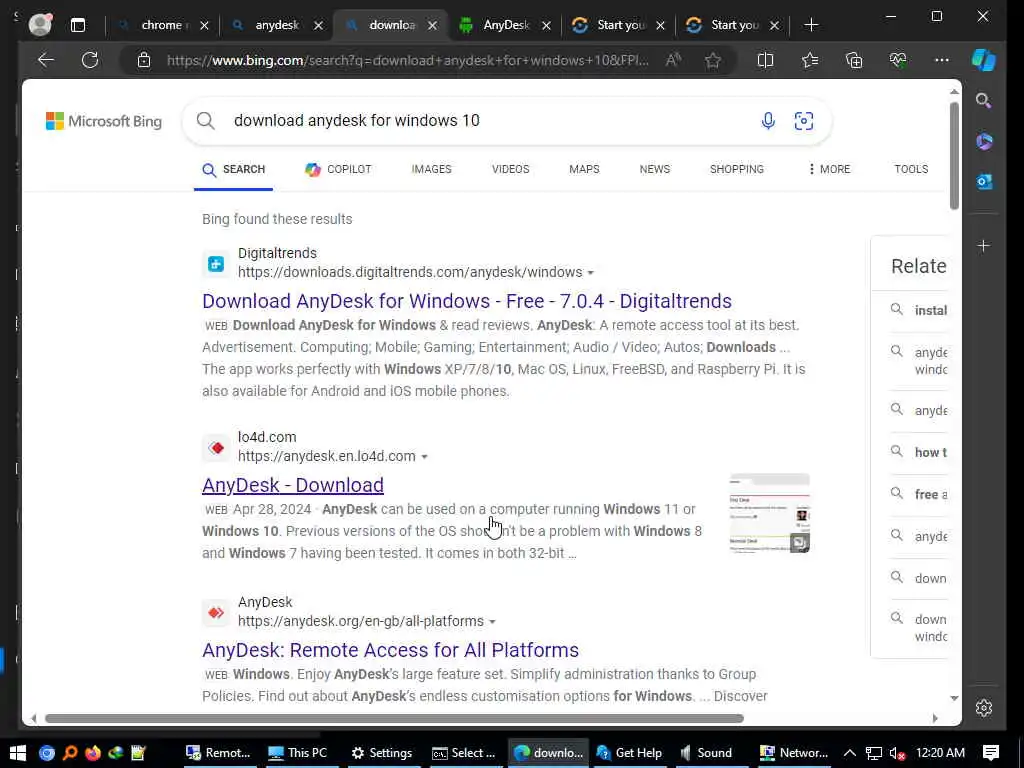
Task: Search using an image
Action: click(x=804, y=121)
